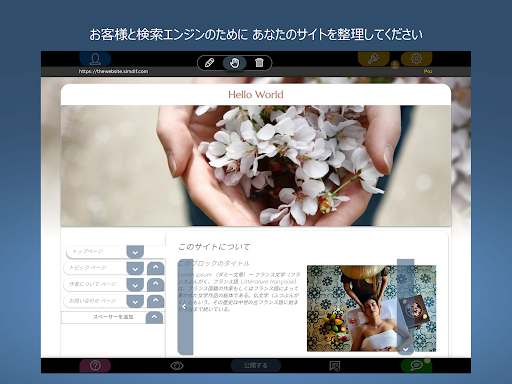The height and width of the screenshot is (384, 512).
Task: Move 作者について ページ tab up
Action: click(x=155, y=284)
